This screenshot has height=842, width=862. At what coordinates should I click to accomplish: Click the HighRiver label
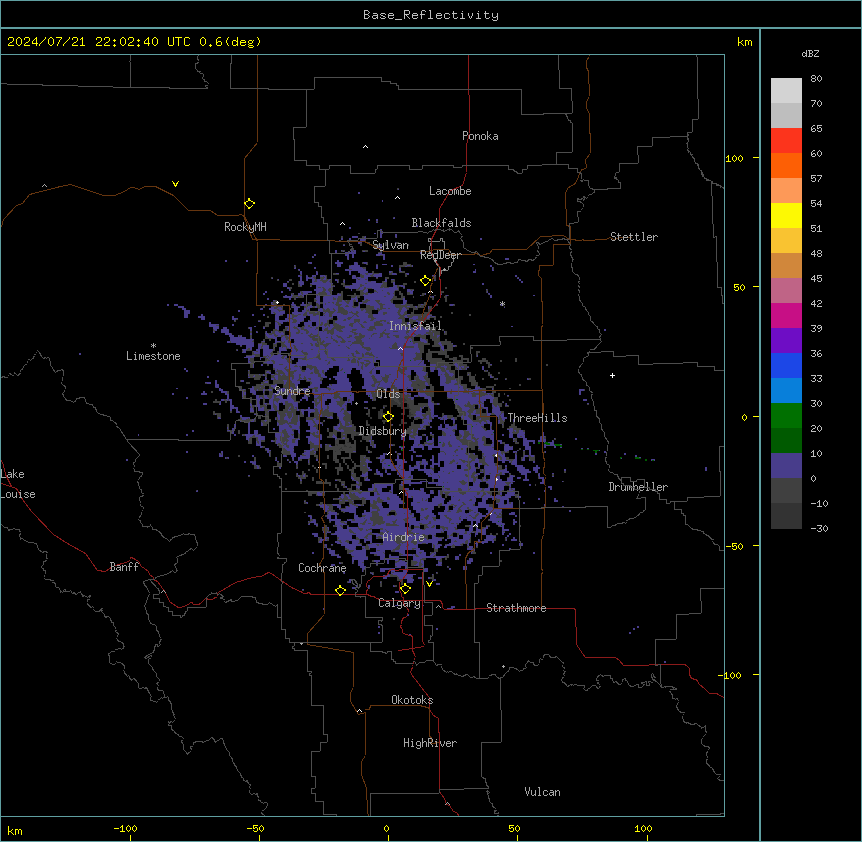pos(430,743)
